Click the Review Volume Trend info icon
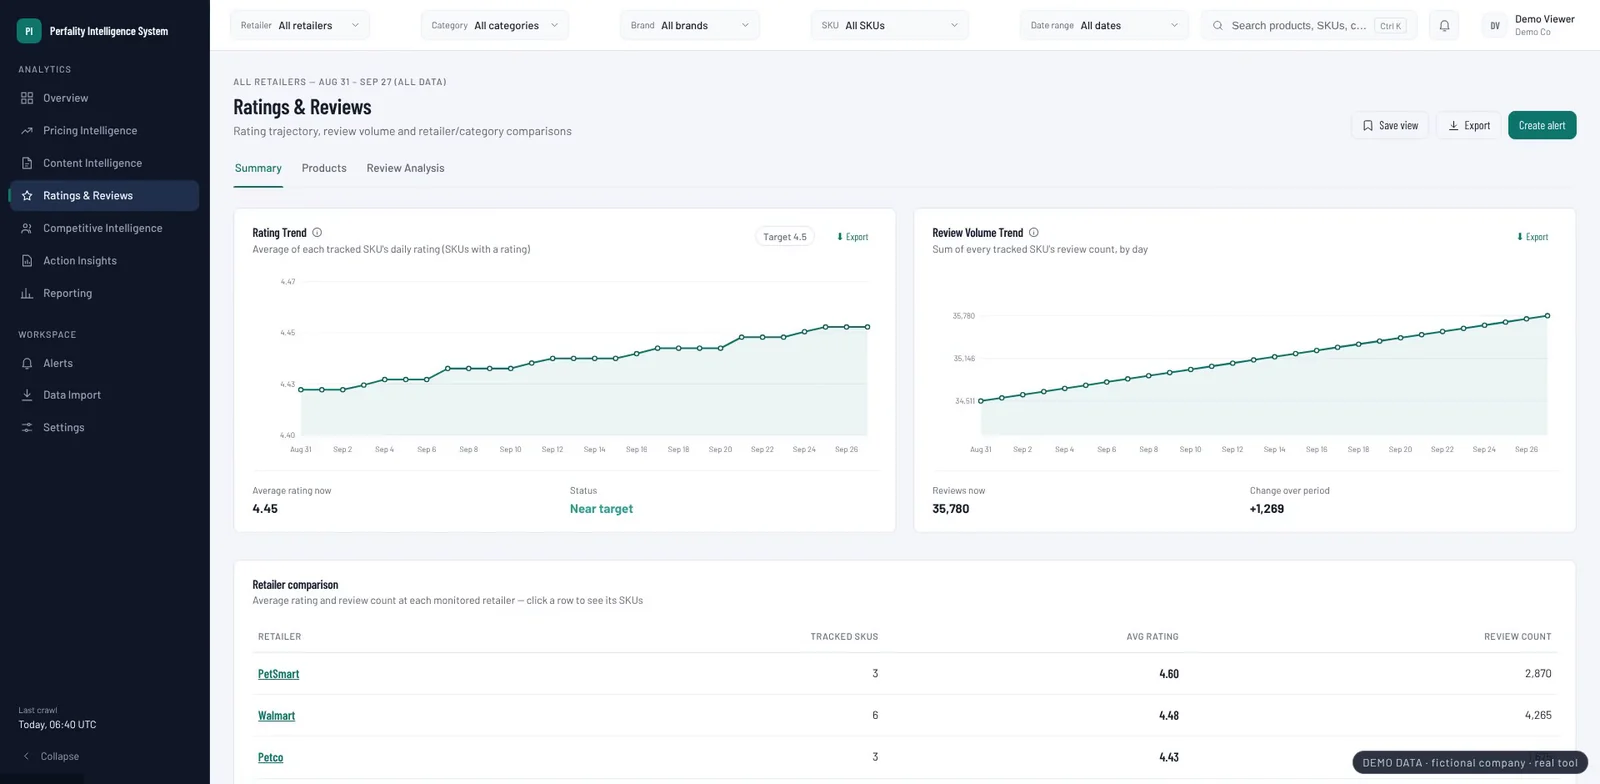 tap(1034, 232)
